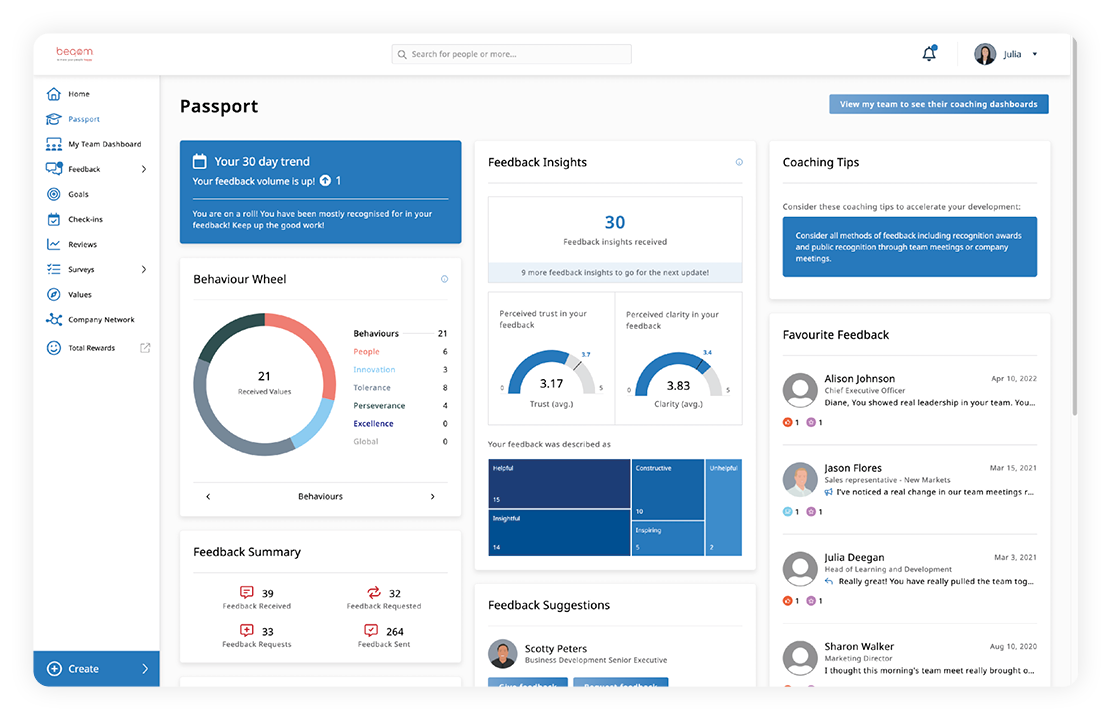Click the Check-ins calendar icon
This screenshot has height=720, width=1112.
pyautogui.click(x=53, y=219)
